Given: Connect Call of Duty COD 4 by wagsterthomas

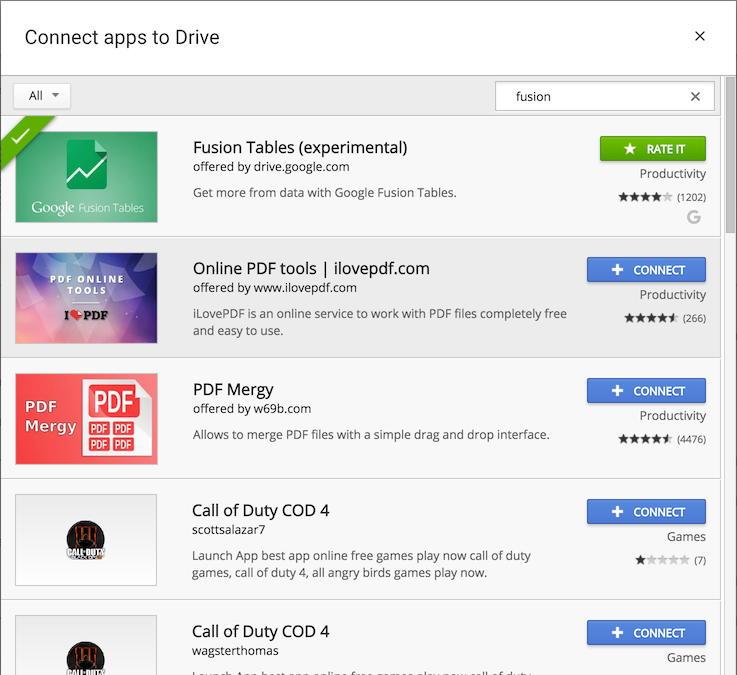Looking at the screenshot, I should tap(646, 633).
